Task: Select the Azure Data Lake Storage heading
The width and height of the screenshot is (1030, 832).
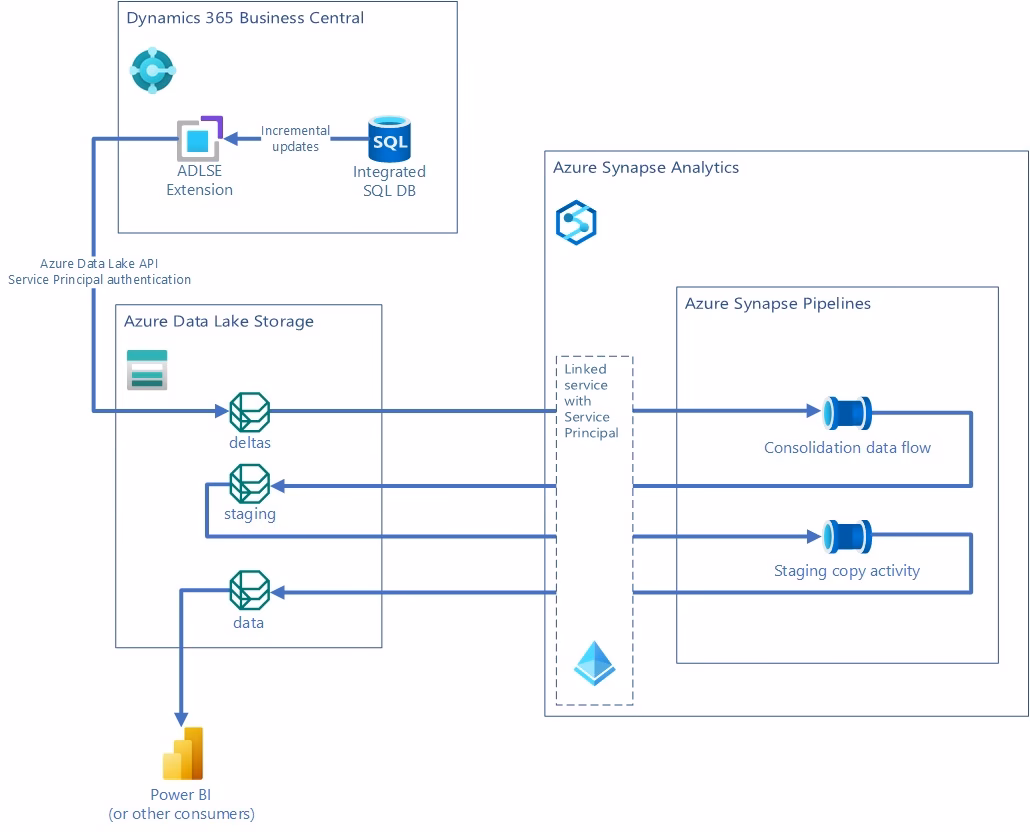Action: coord(217,321)
